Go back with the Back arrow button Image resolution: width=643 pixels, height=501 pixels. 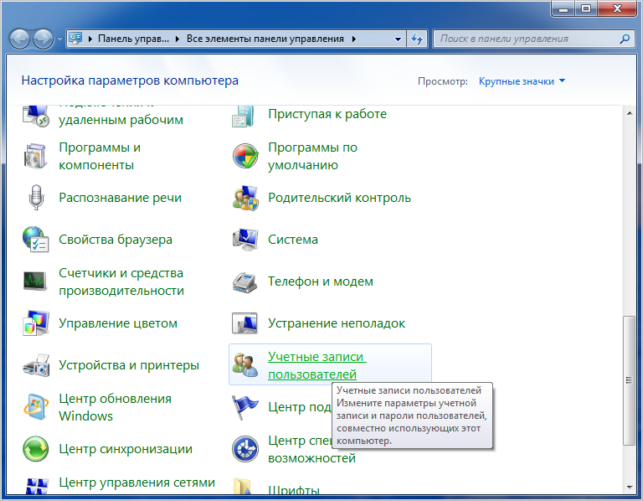pyautogui.click(x=19, y=39)
